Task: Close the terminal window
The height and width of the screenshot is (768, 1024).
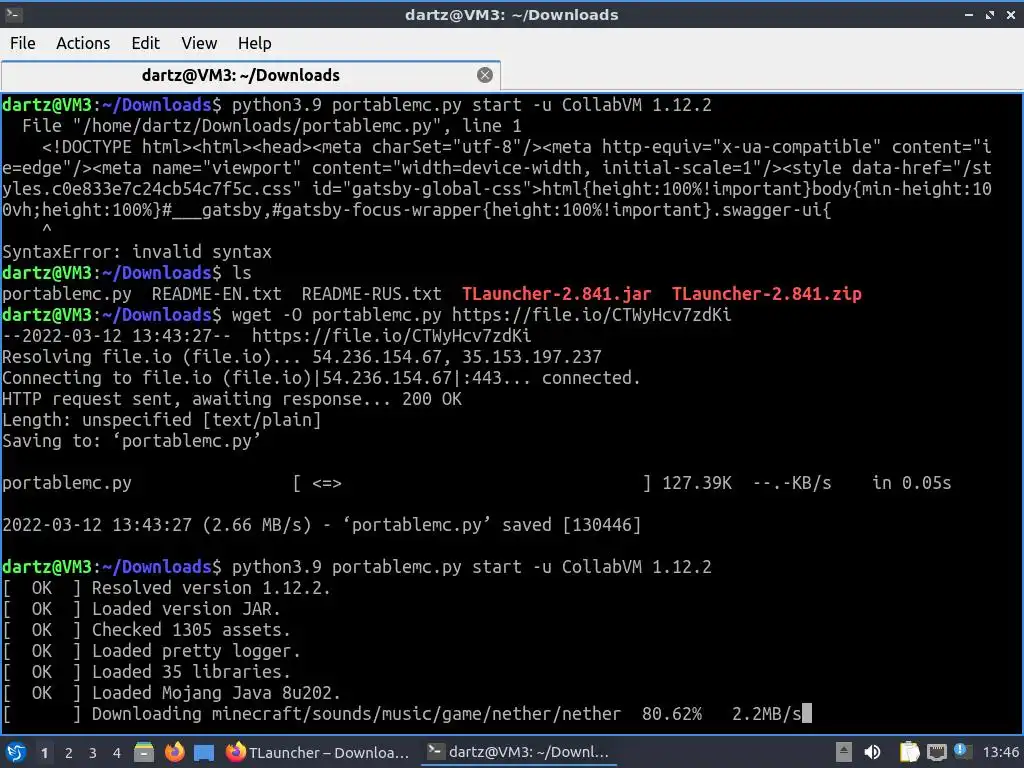Action: coord(1011,14)
